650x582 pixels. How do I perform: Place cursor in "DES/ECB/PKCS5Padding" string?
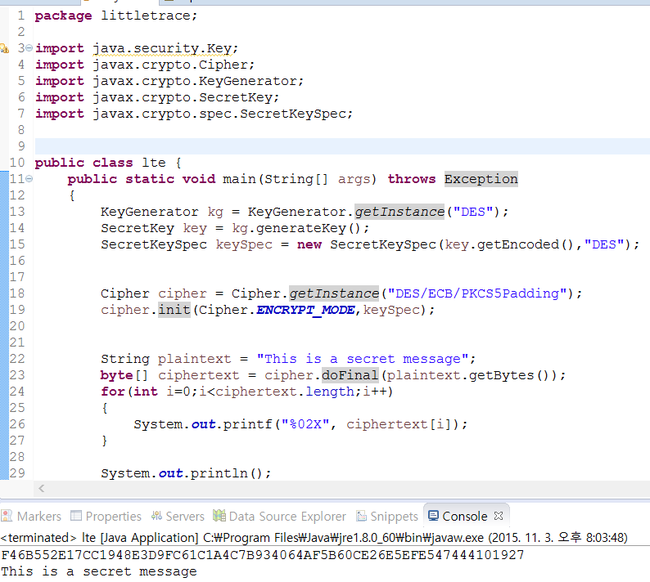(477, 293)
